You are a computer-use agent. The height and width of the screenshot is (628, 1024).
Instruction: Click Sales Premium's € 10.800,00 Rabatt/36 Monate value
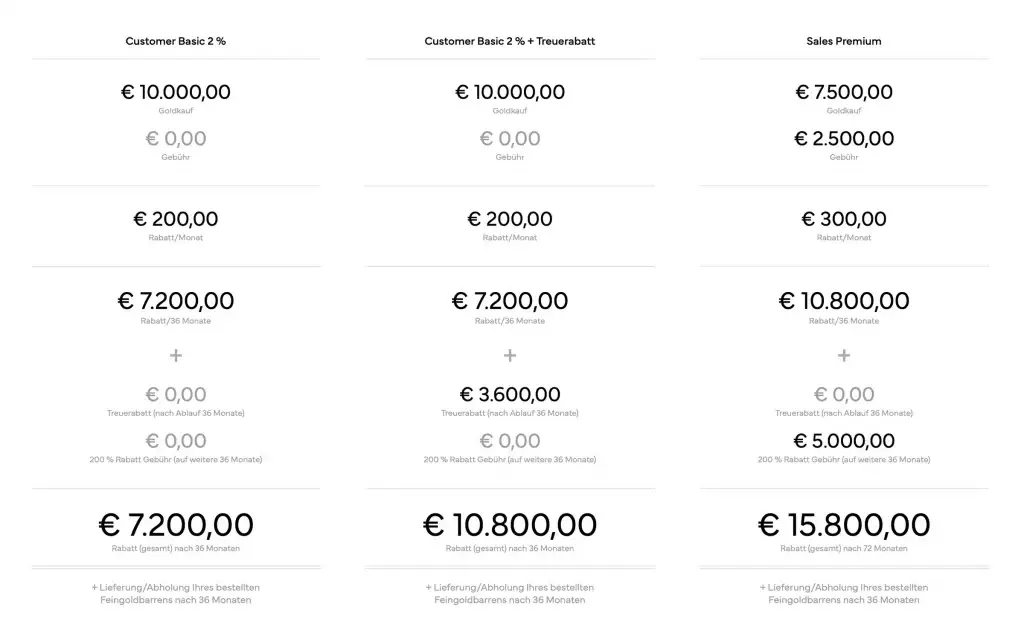point(844,301)
